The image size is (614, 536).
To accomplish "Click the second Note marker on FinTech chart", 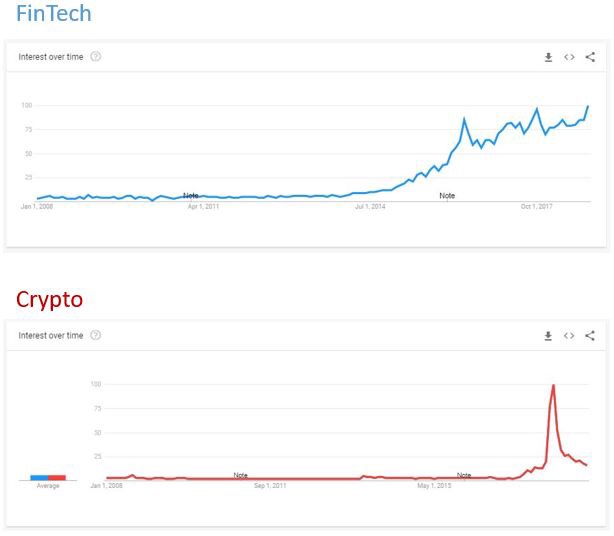I will [447, 196].
